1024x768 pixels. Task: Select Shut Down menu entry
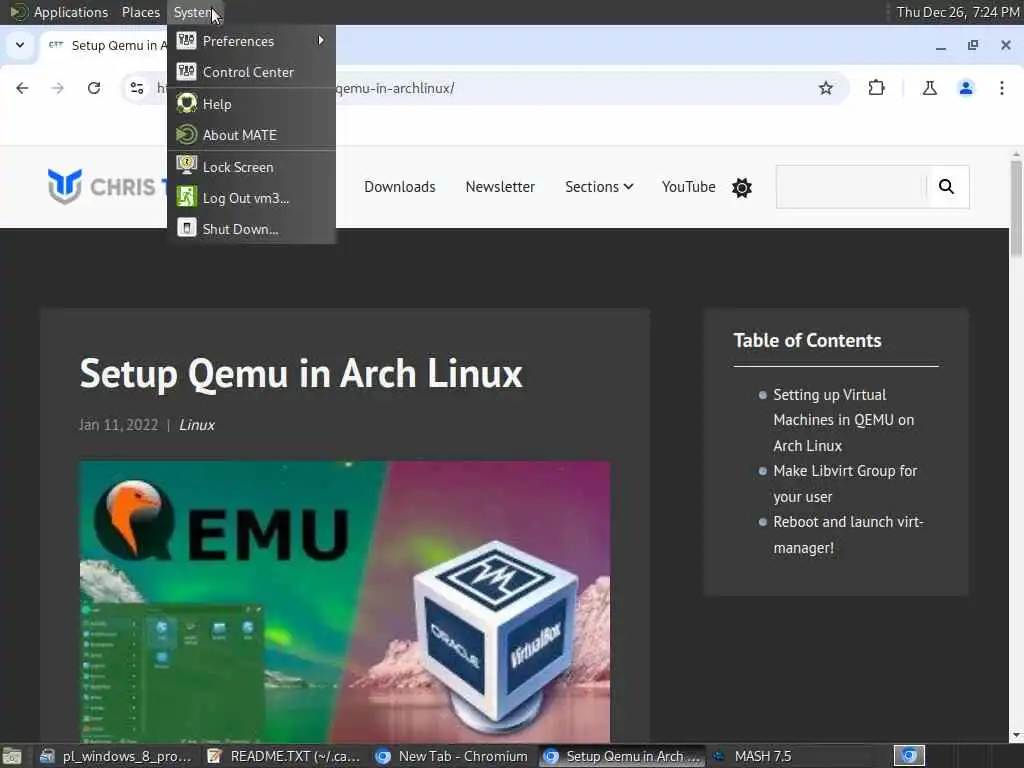pyautogui.click(x=251, y=229)
